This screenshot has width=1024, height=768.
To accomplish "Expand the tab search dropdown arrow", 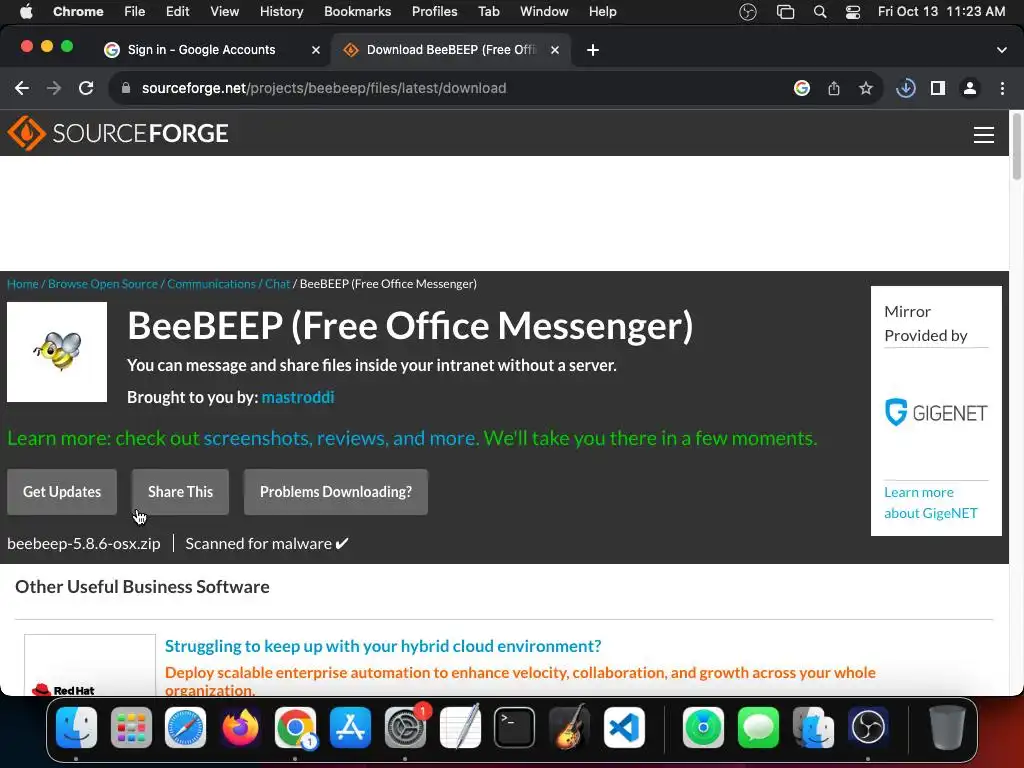I will [1002, 50].
